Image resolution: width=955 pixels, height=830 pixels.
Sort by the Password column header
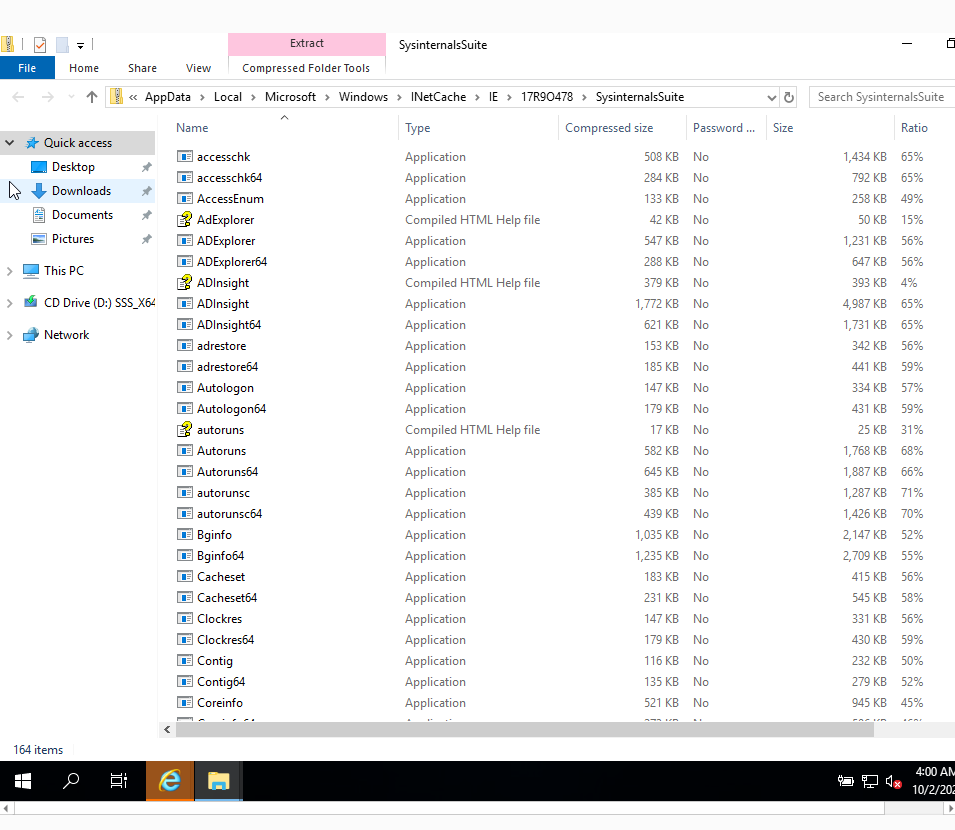pos(724,128)
